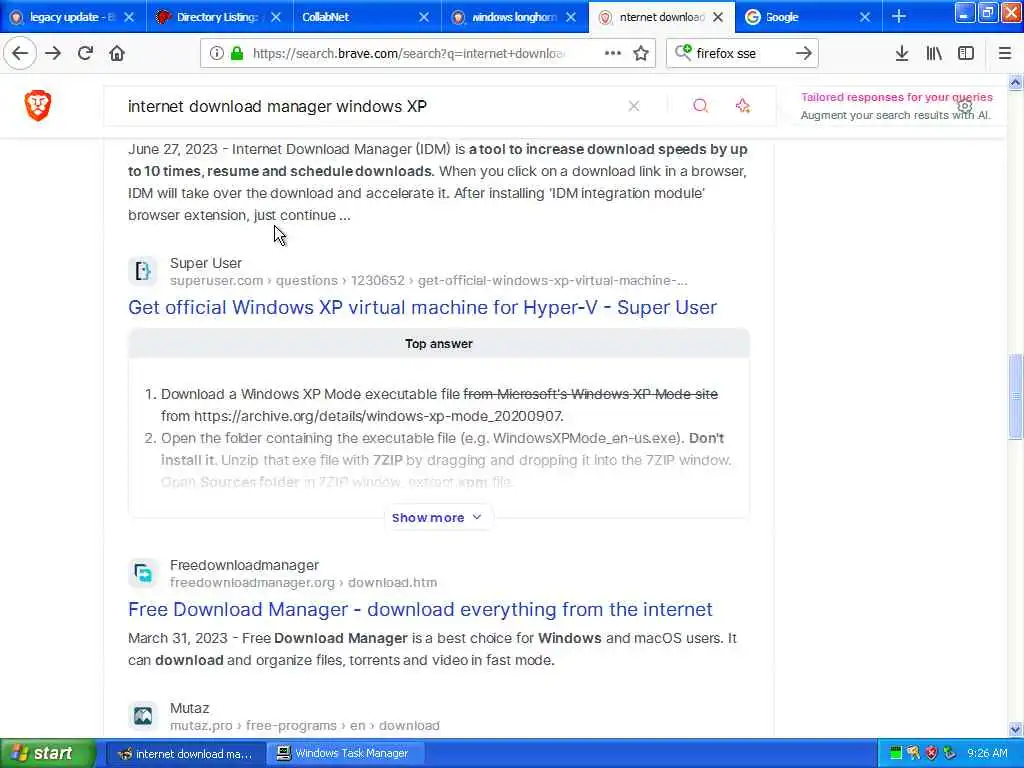
Task: Click the scrollbar down arrow
Action: (1015, 729)
